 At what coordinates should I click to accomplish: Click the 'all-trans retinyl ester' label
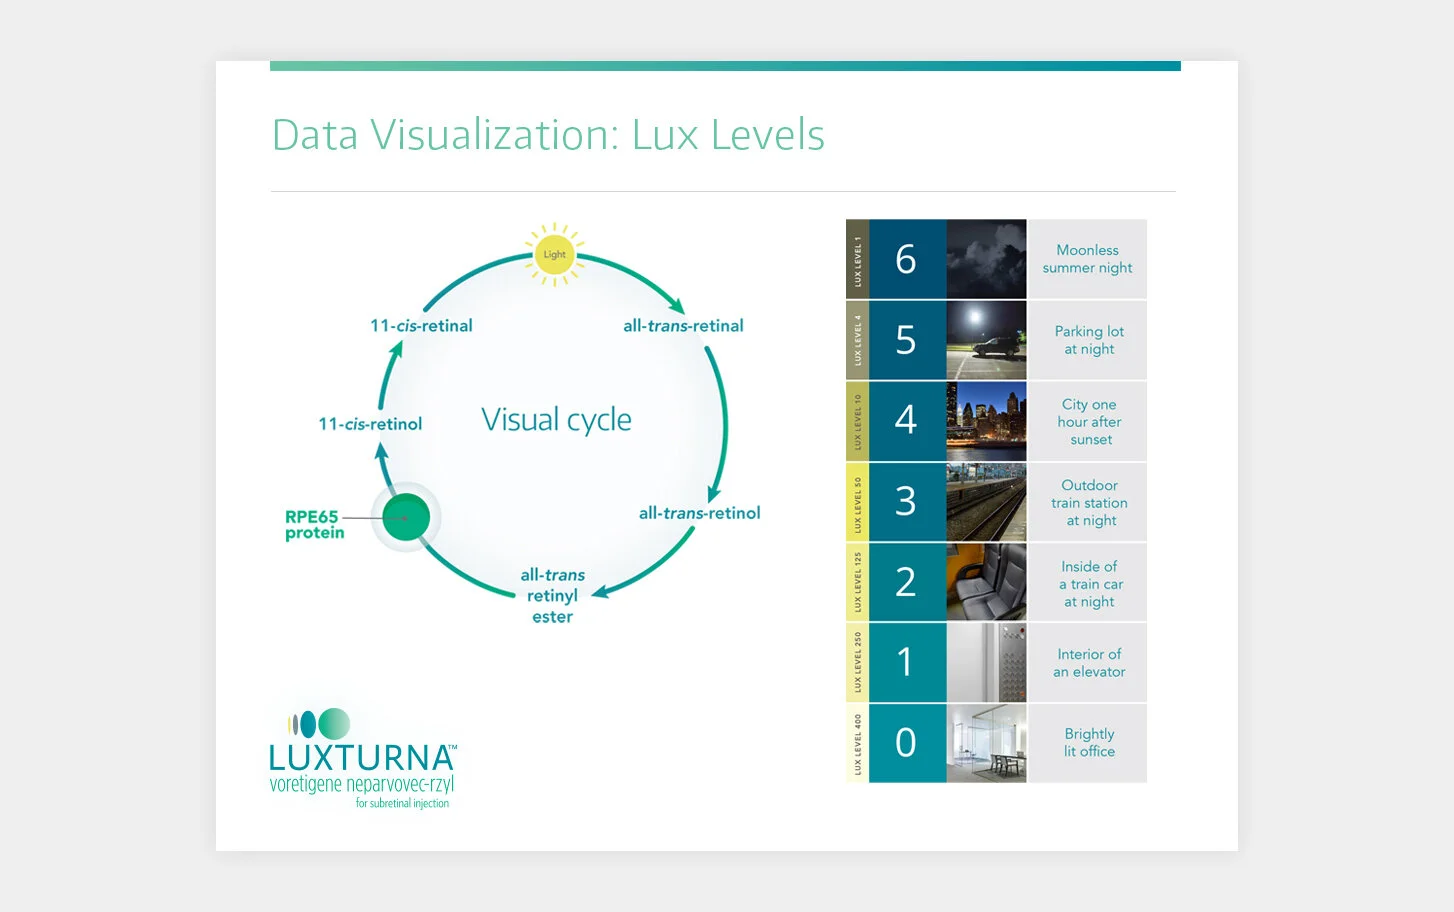552,596
